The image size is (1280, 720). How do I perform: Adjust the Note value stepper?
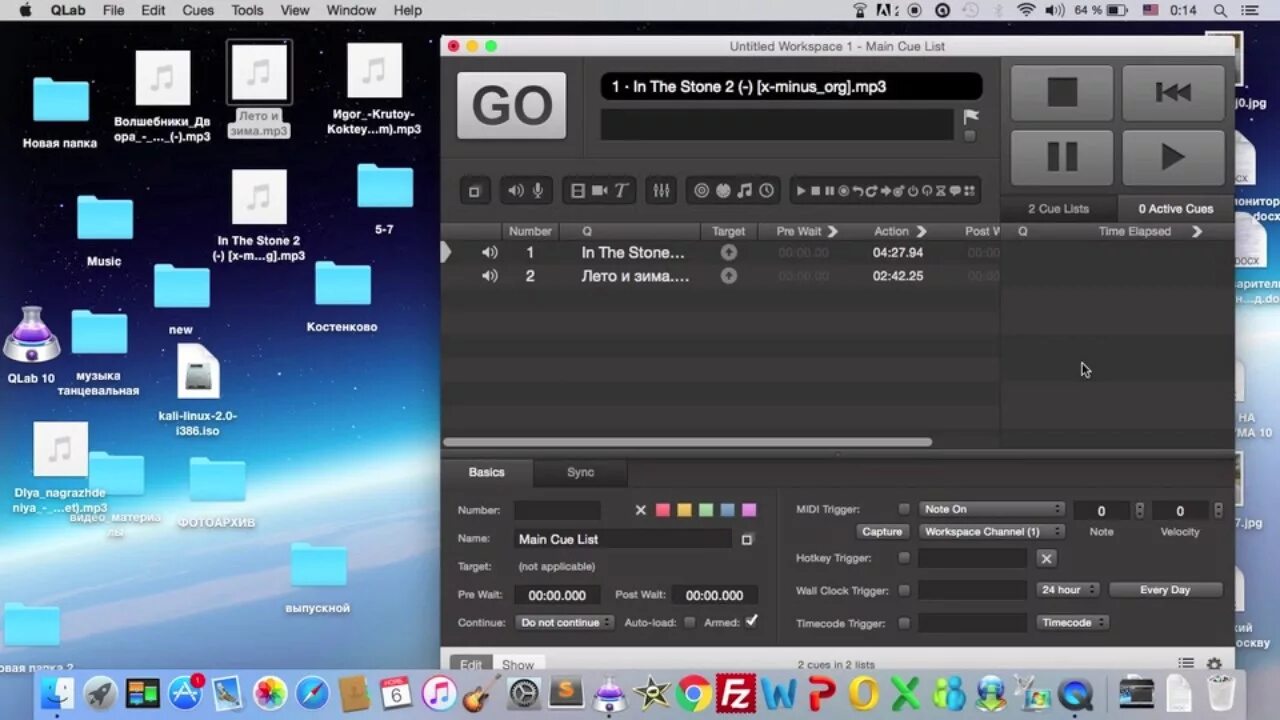point(1139,510)
